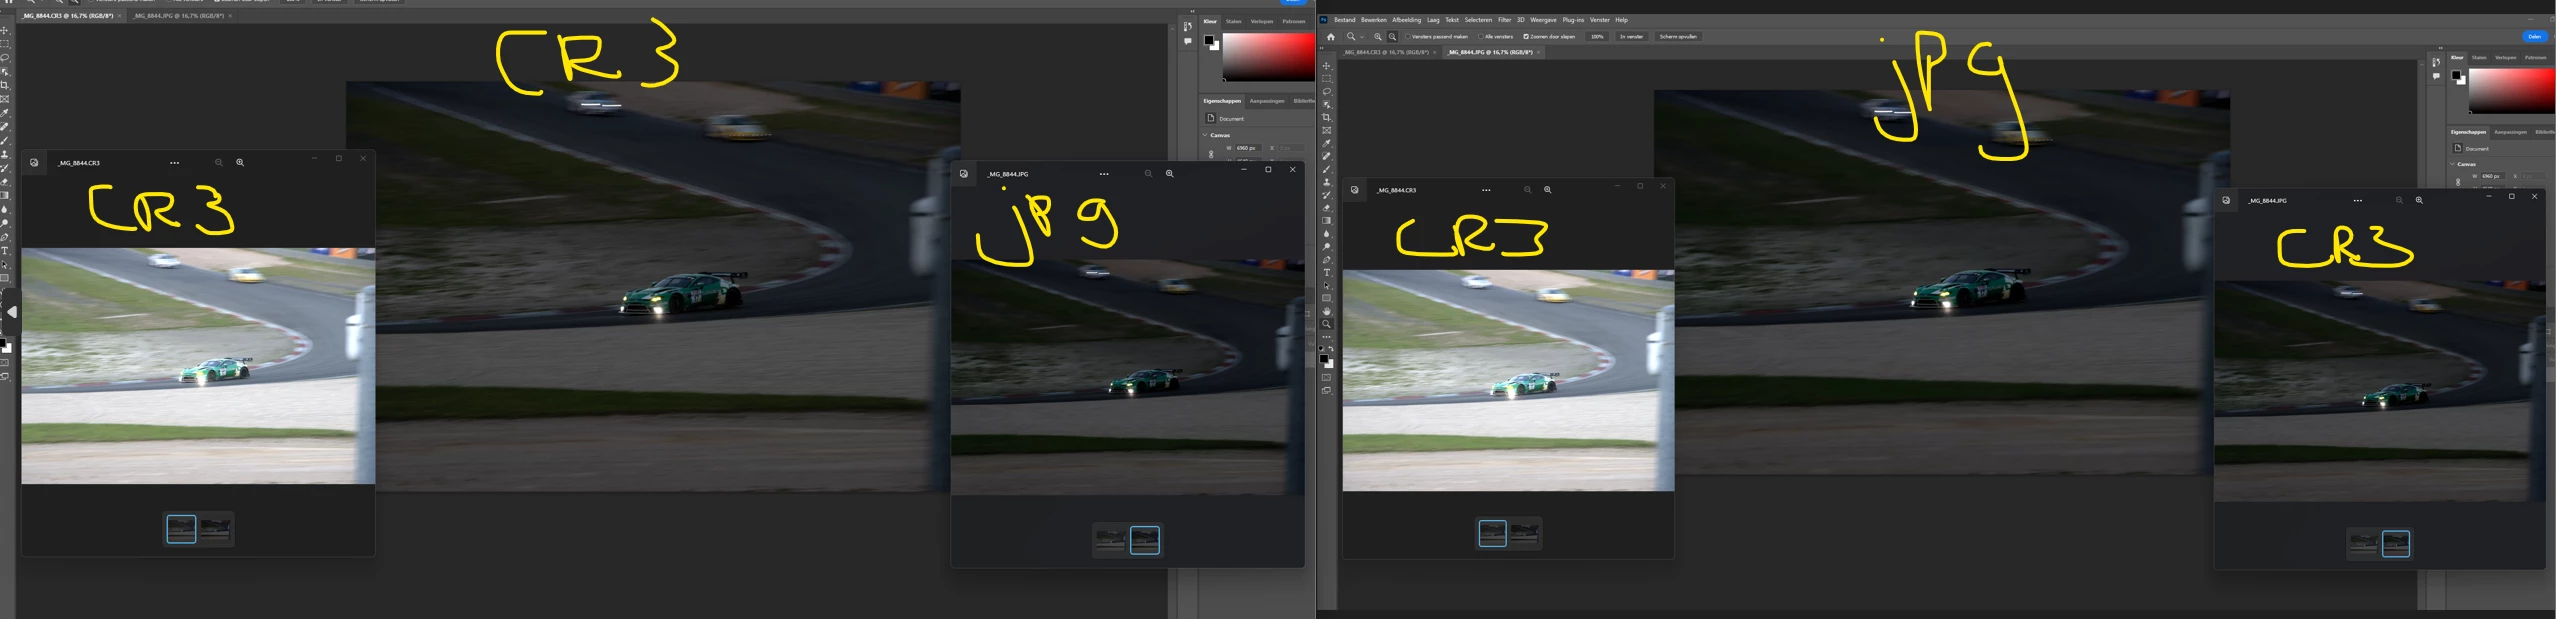Change screen mode icon in right Photoshop toolbar
Image resolution: width=2556 pixels, height=619 pixels.
[x=1327, y=391]
